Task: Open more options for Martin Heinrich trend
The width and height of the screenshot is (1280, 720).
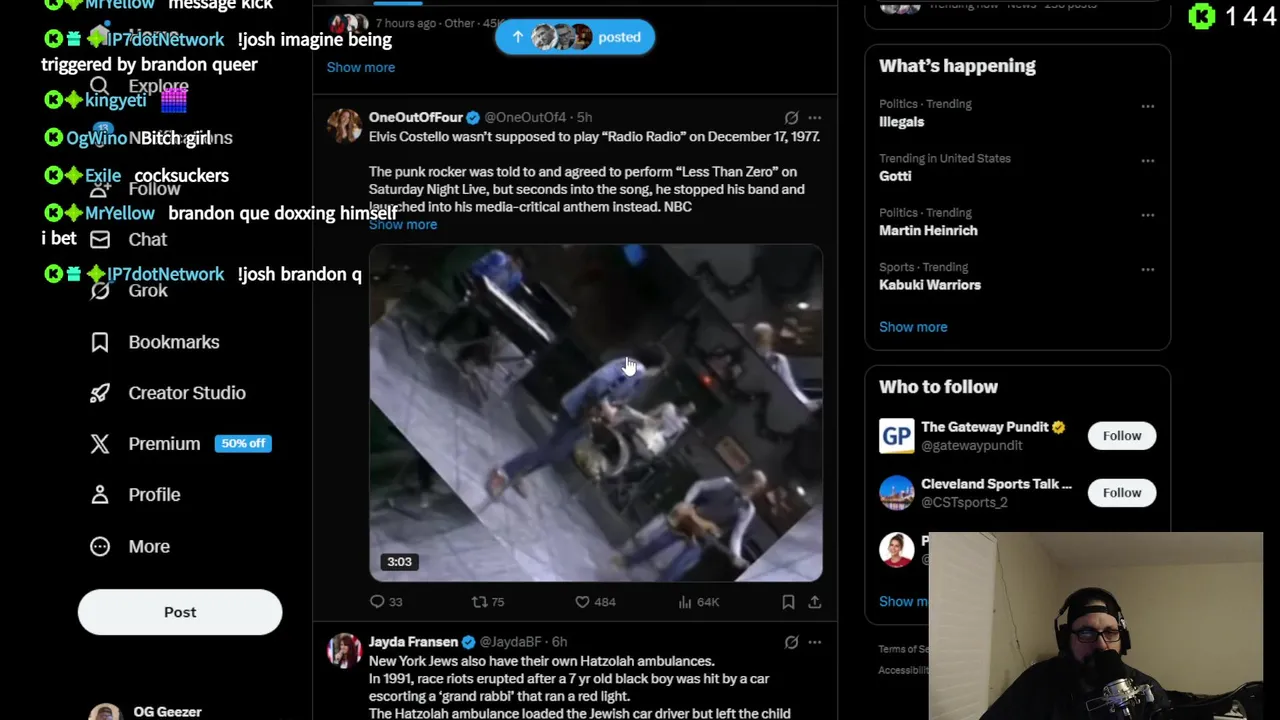Action: (1148, 215)
